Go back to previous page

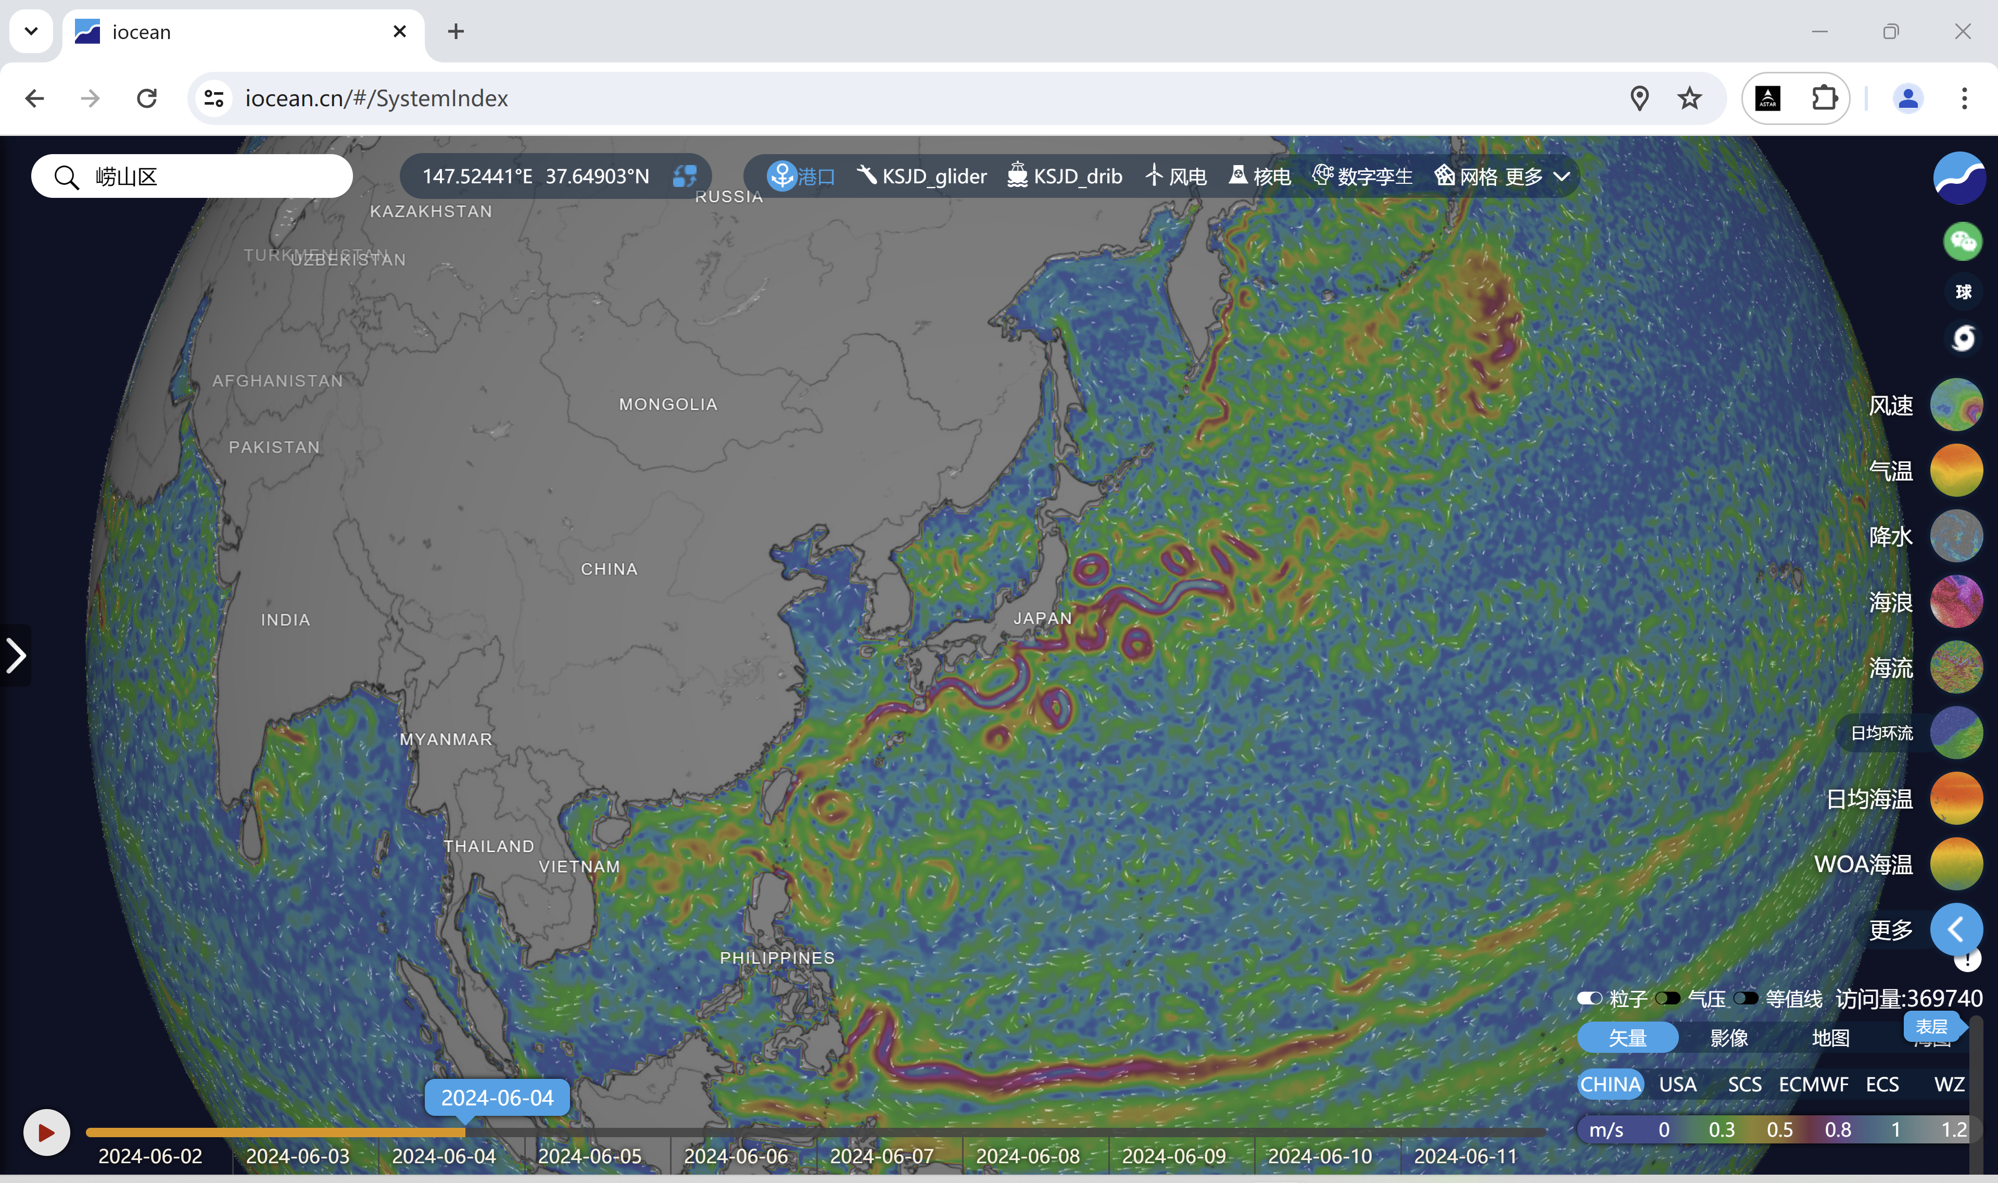point(35,98)
